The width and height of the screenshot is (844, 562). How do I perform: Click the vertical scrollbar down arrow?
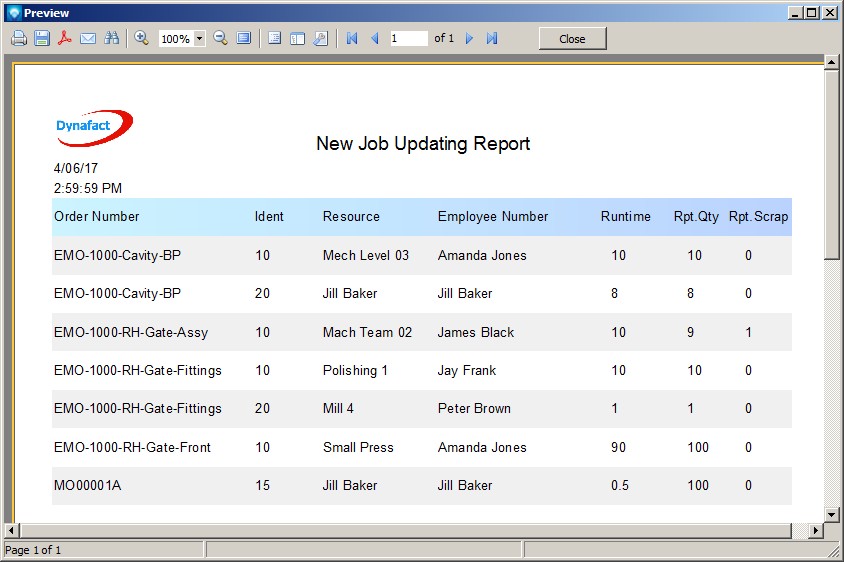[x=831, y=514]
